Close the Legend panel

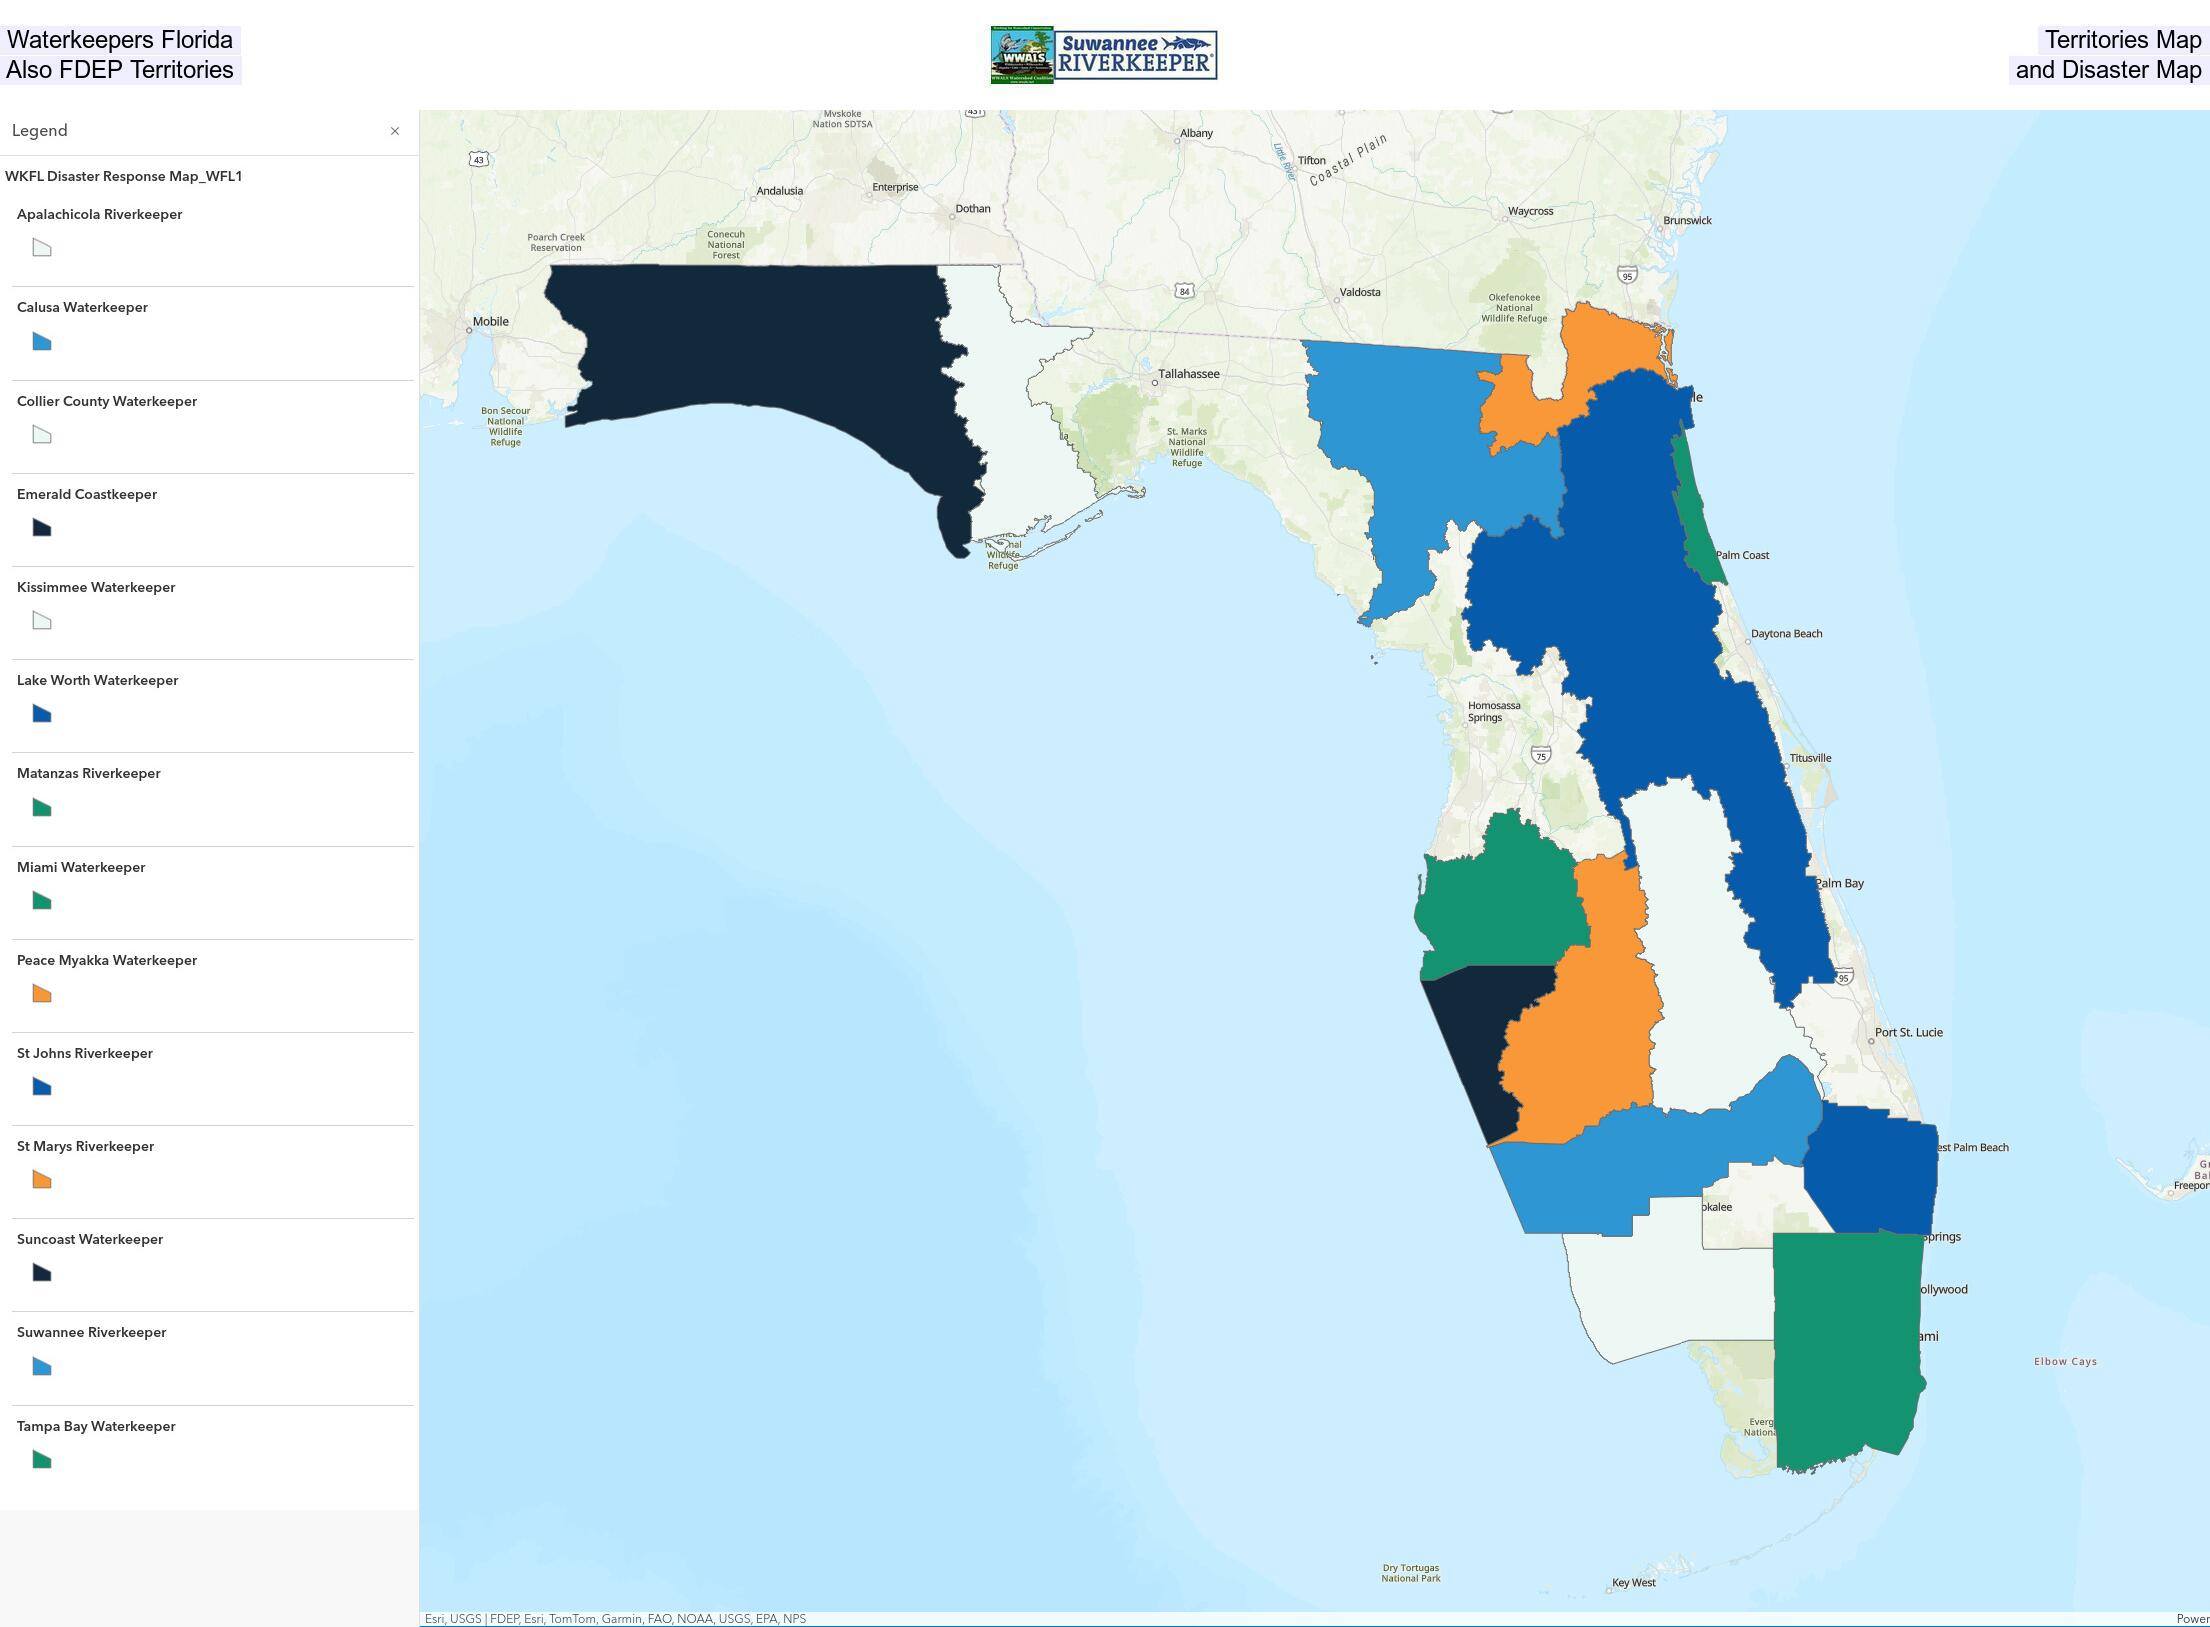pos(393,129)
